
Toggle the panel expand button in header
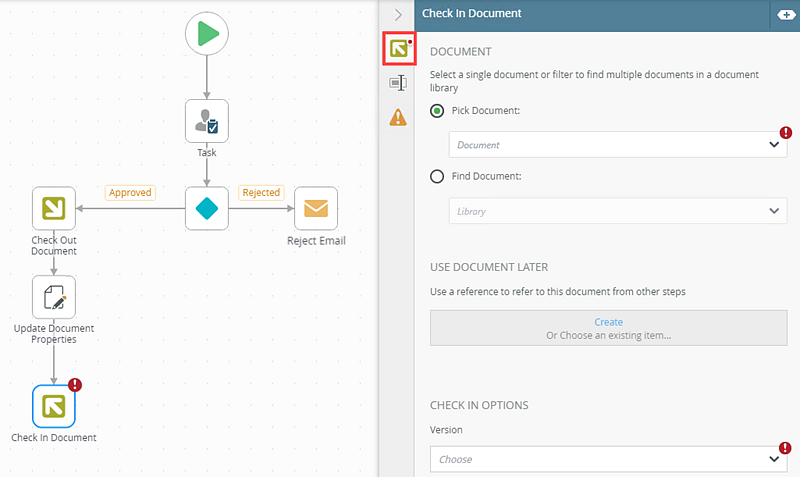781,14
